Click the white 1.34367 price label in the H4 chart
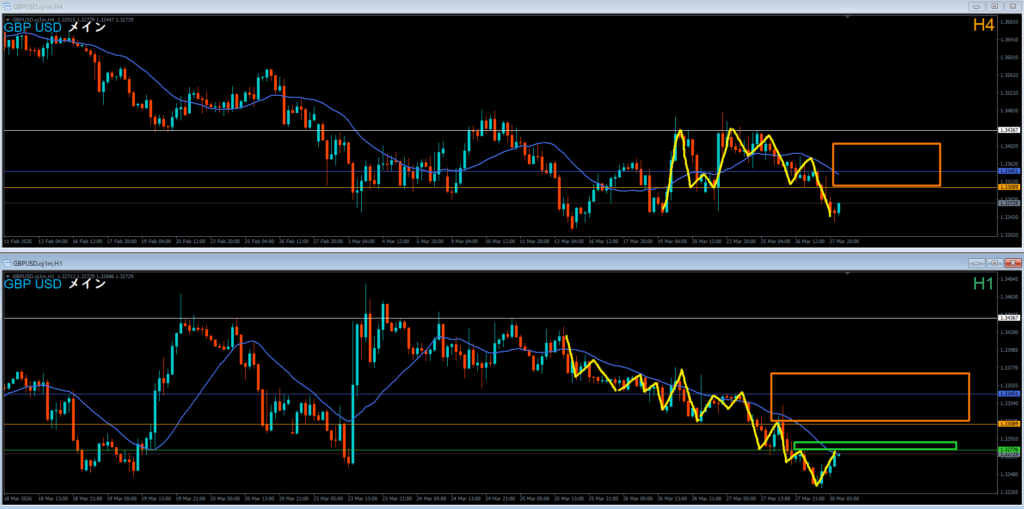This screenshot has height=509, width=1024. pos(1008,130)
